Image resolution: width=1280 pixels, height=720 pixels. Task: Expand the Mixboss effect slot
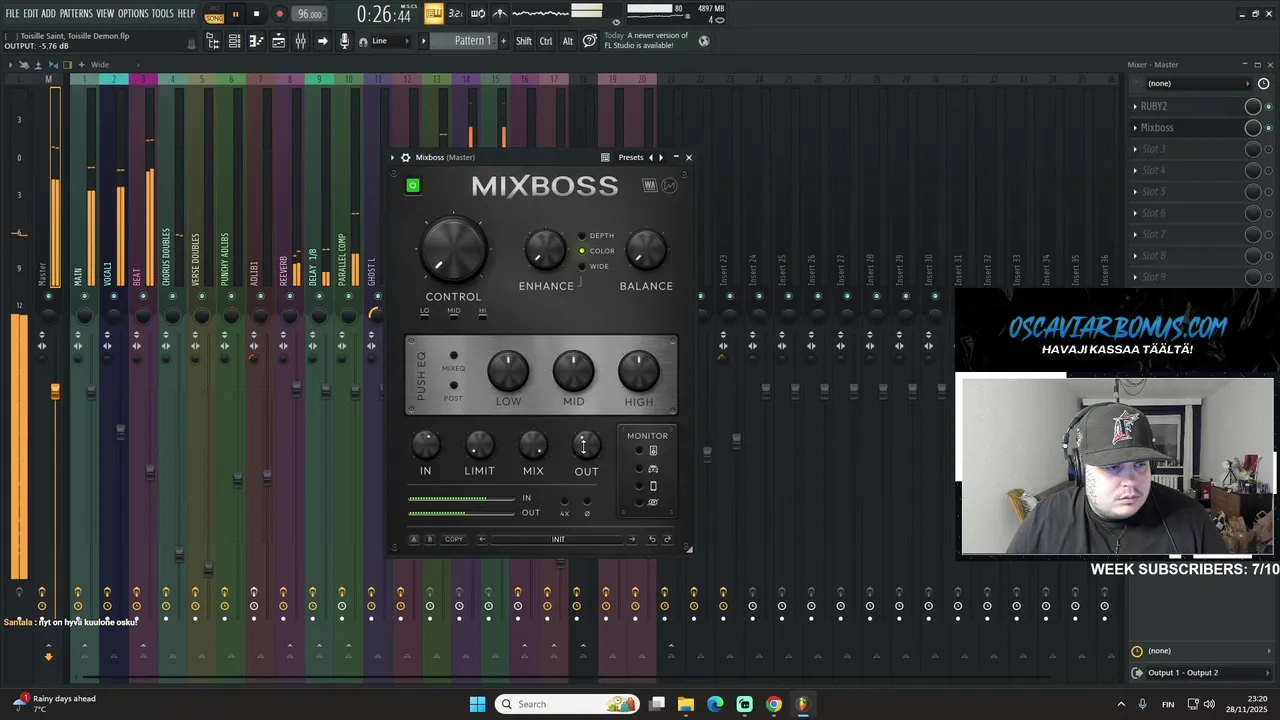click(x=1135, y=127)
